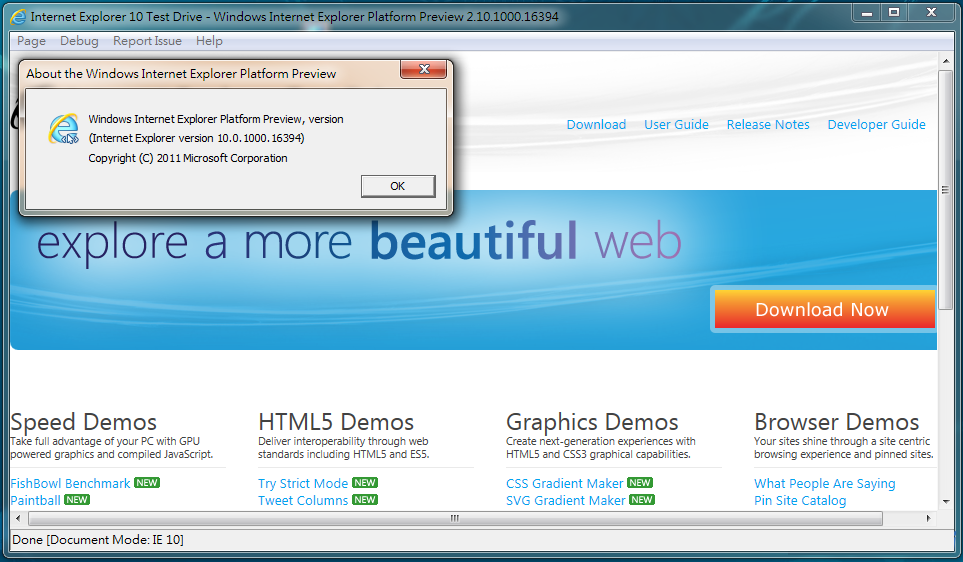The height and width of the screenshot is (562, 963).
Task: Open the Report Issue menu
Action: click(147, 41)
